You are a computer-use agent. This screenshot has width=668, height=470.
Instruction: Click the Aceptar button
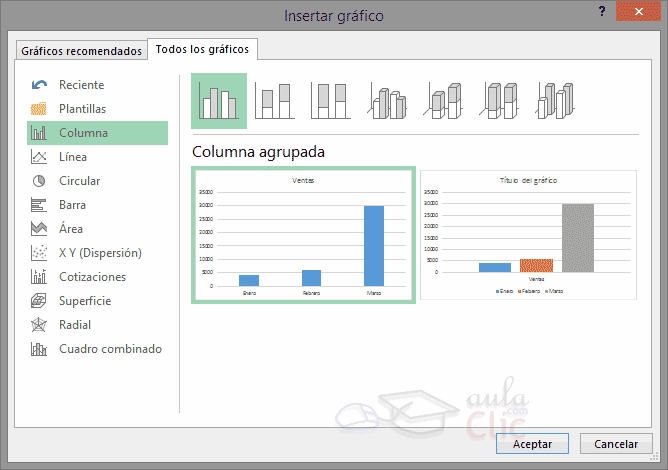point(531,443)
